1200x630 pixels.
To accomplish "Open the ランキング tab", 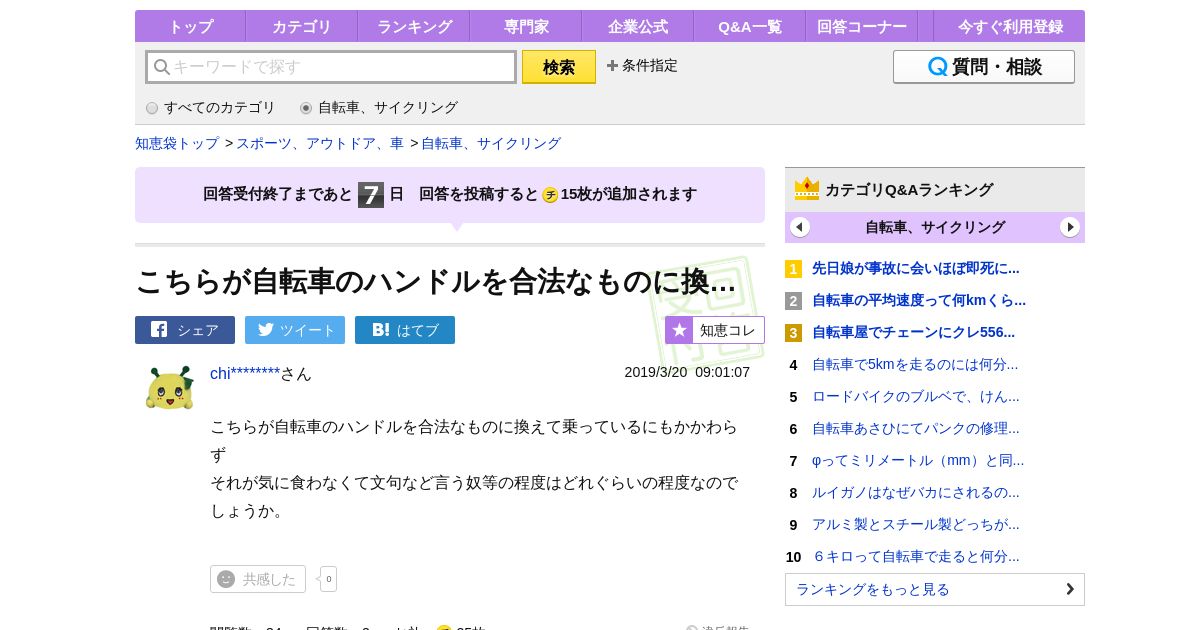I will (414, 26).
